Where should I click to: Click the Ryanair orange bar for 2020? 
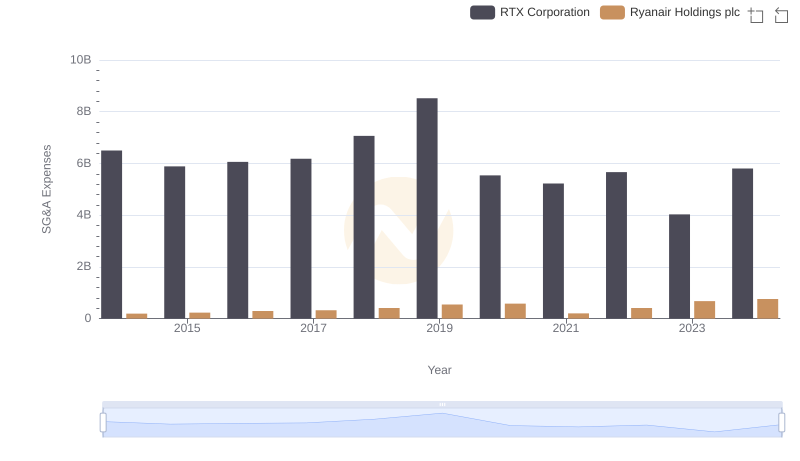click(x=515, y=311)
